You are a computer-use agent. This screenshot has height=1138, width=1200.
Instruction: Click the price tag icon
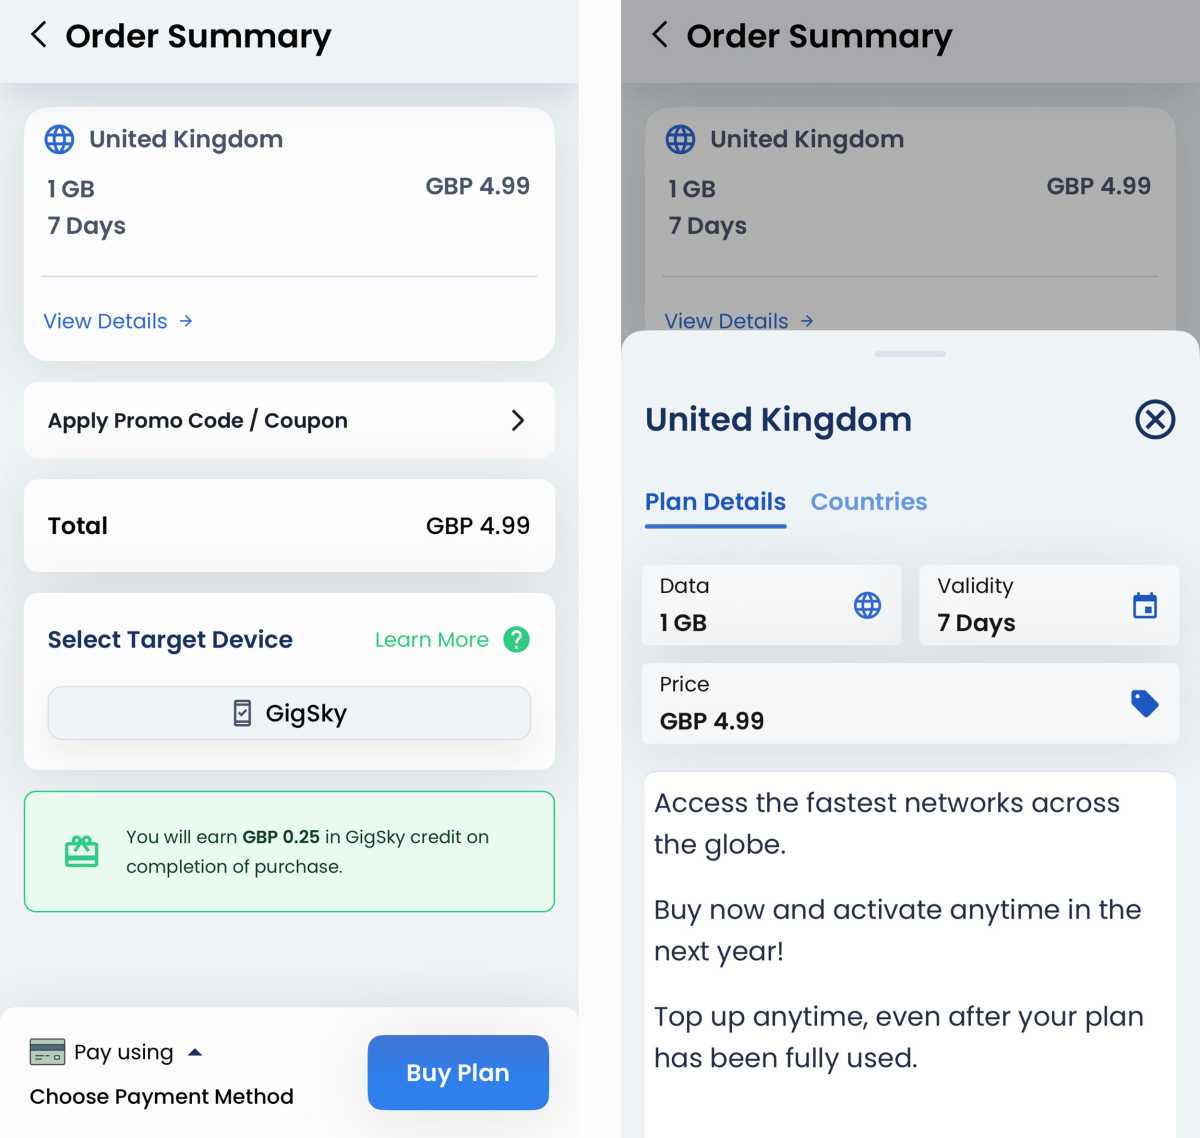[1144, 703]
